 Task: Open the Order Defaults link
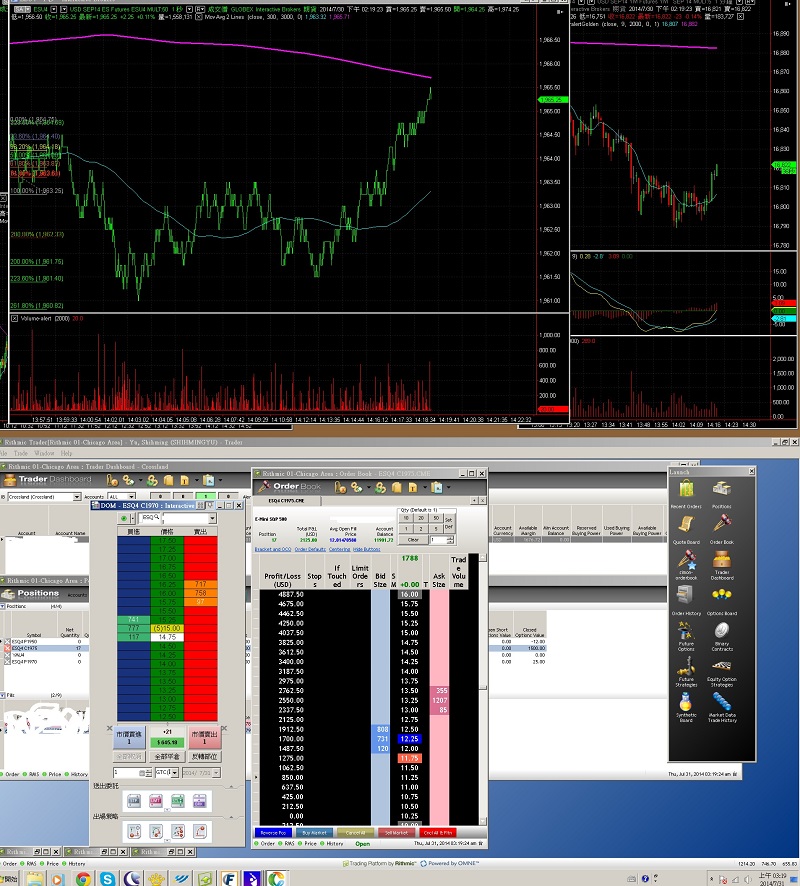[310, 549]
